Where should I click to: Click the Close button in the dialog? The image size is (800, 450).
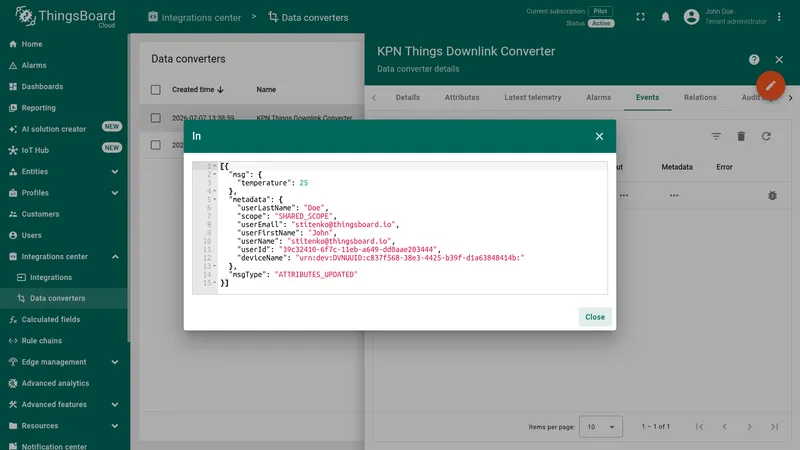[x=595, y=317]
